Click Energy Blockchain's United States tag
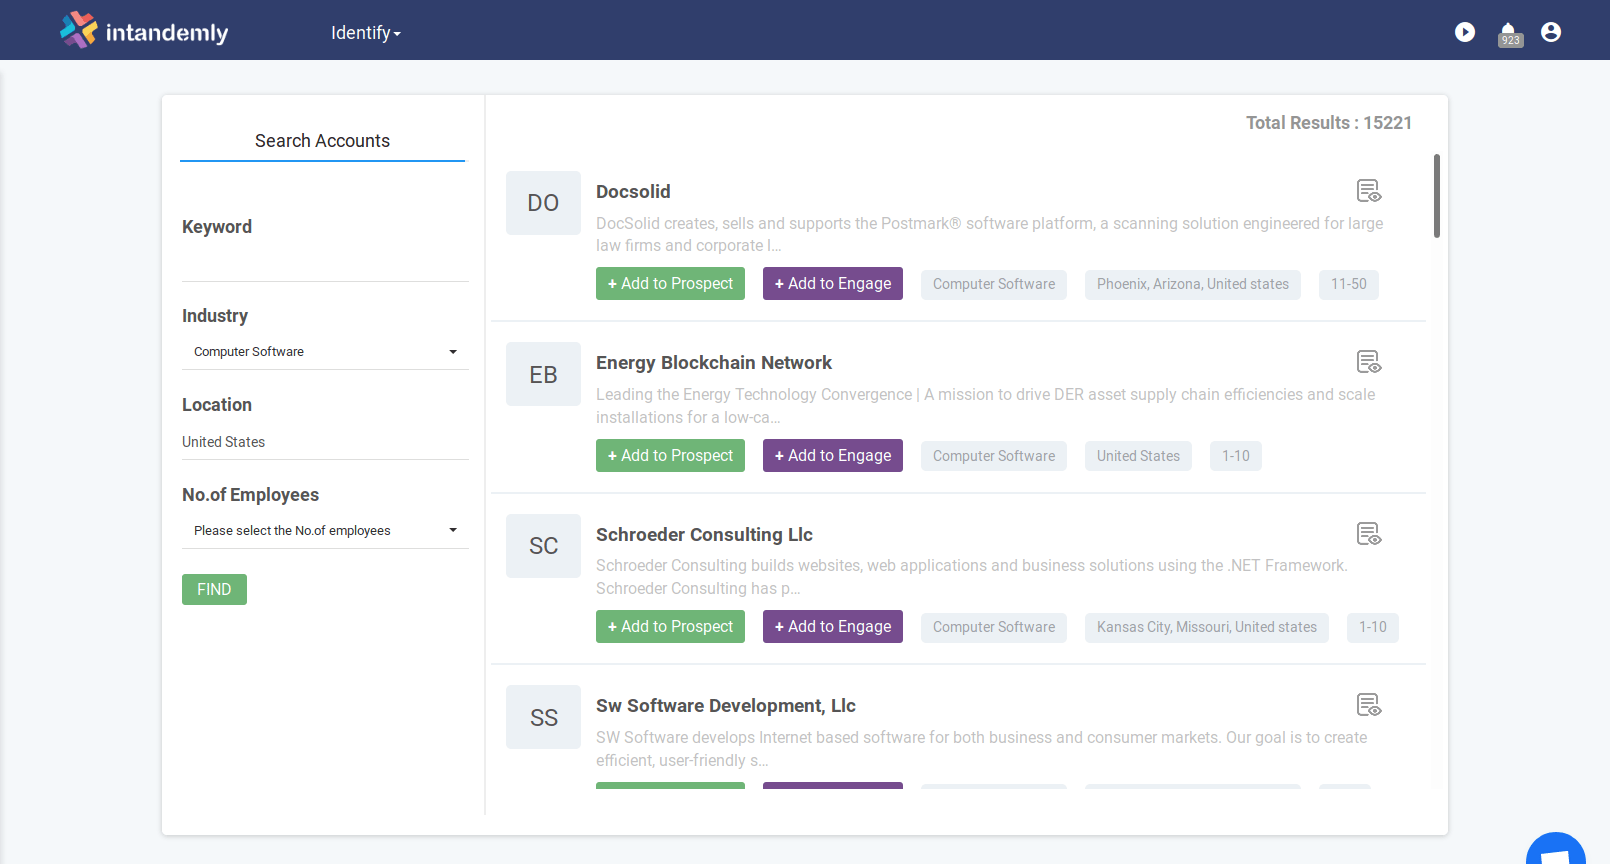This screenshot has width=1610, height=864. (1138, 456)
